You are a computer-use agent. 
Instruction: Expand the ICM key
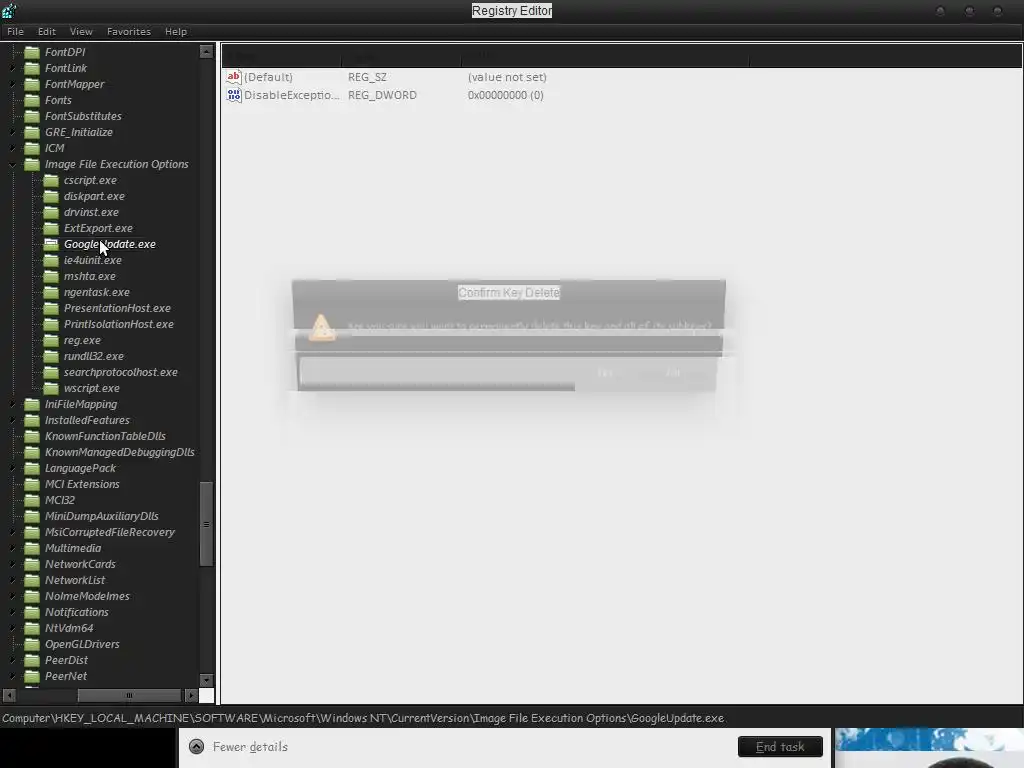pyautogui.click(x=12, y=148)
